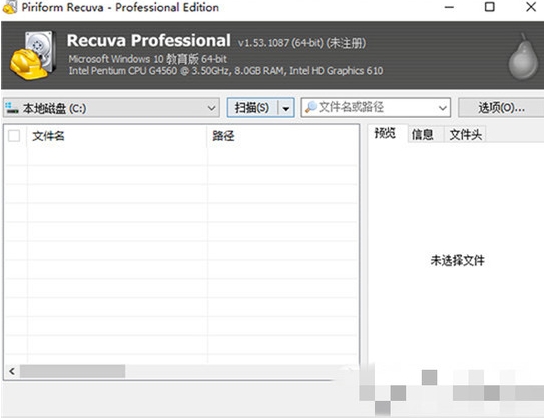Click the Piriform pear logo
Screen dimensions: 544x418
coord(523,57)
